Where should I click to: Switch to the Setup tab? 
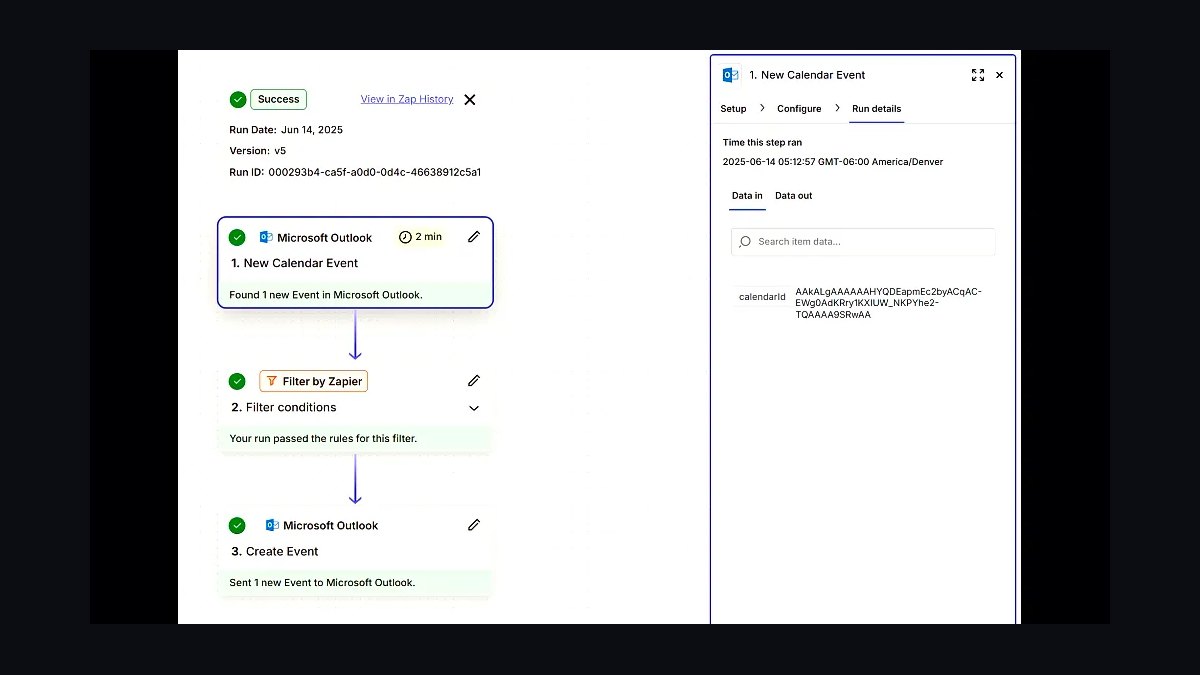click(x=733, y=109)
